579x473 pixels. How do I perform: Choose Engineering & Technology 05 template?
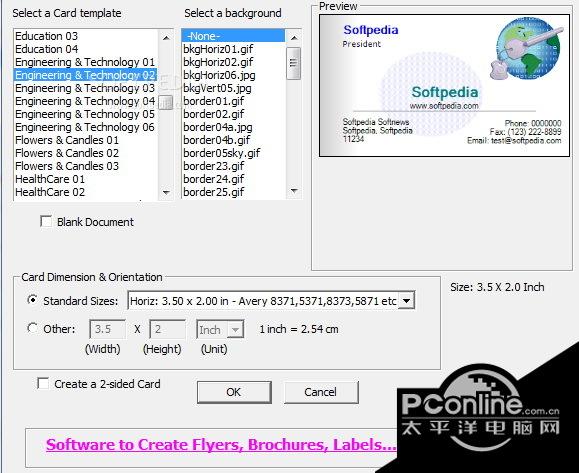pyautogui.click(x=85, y=114)
